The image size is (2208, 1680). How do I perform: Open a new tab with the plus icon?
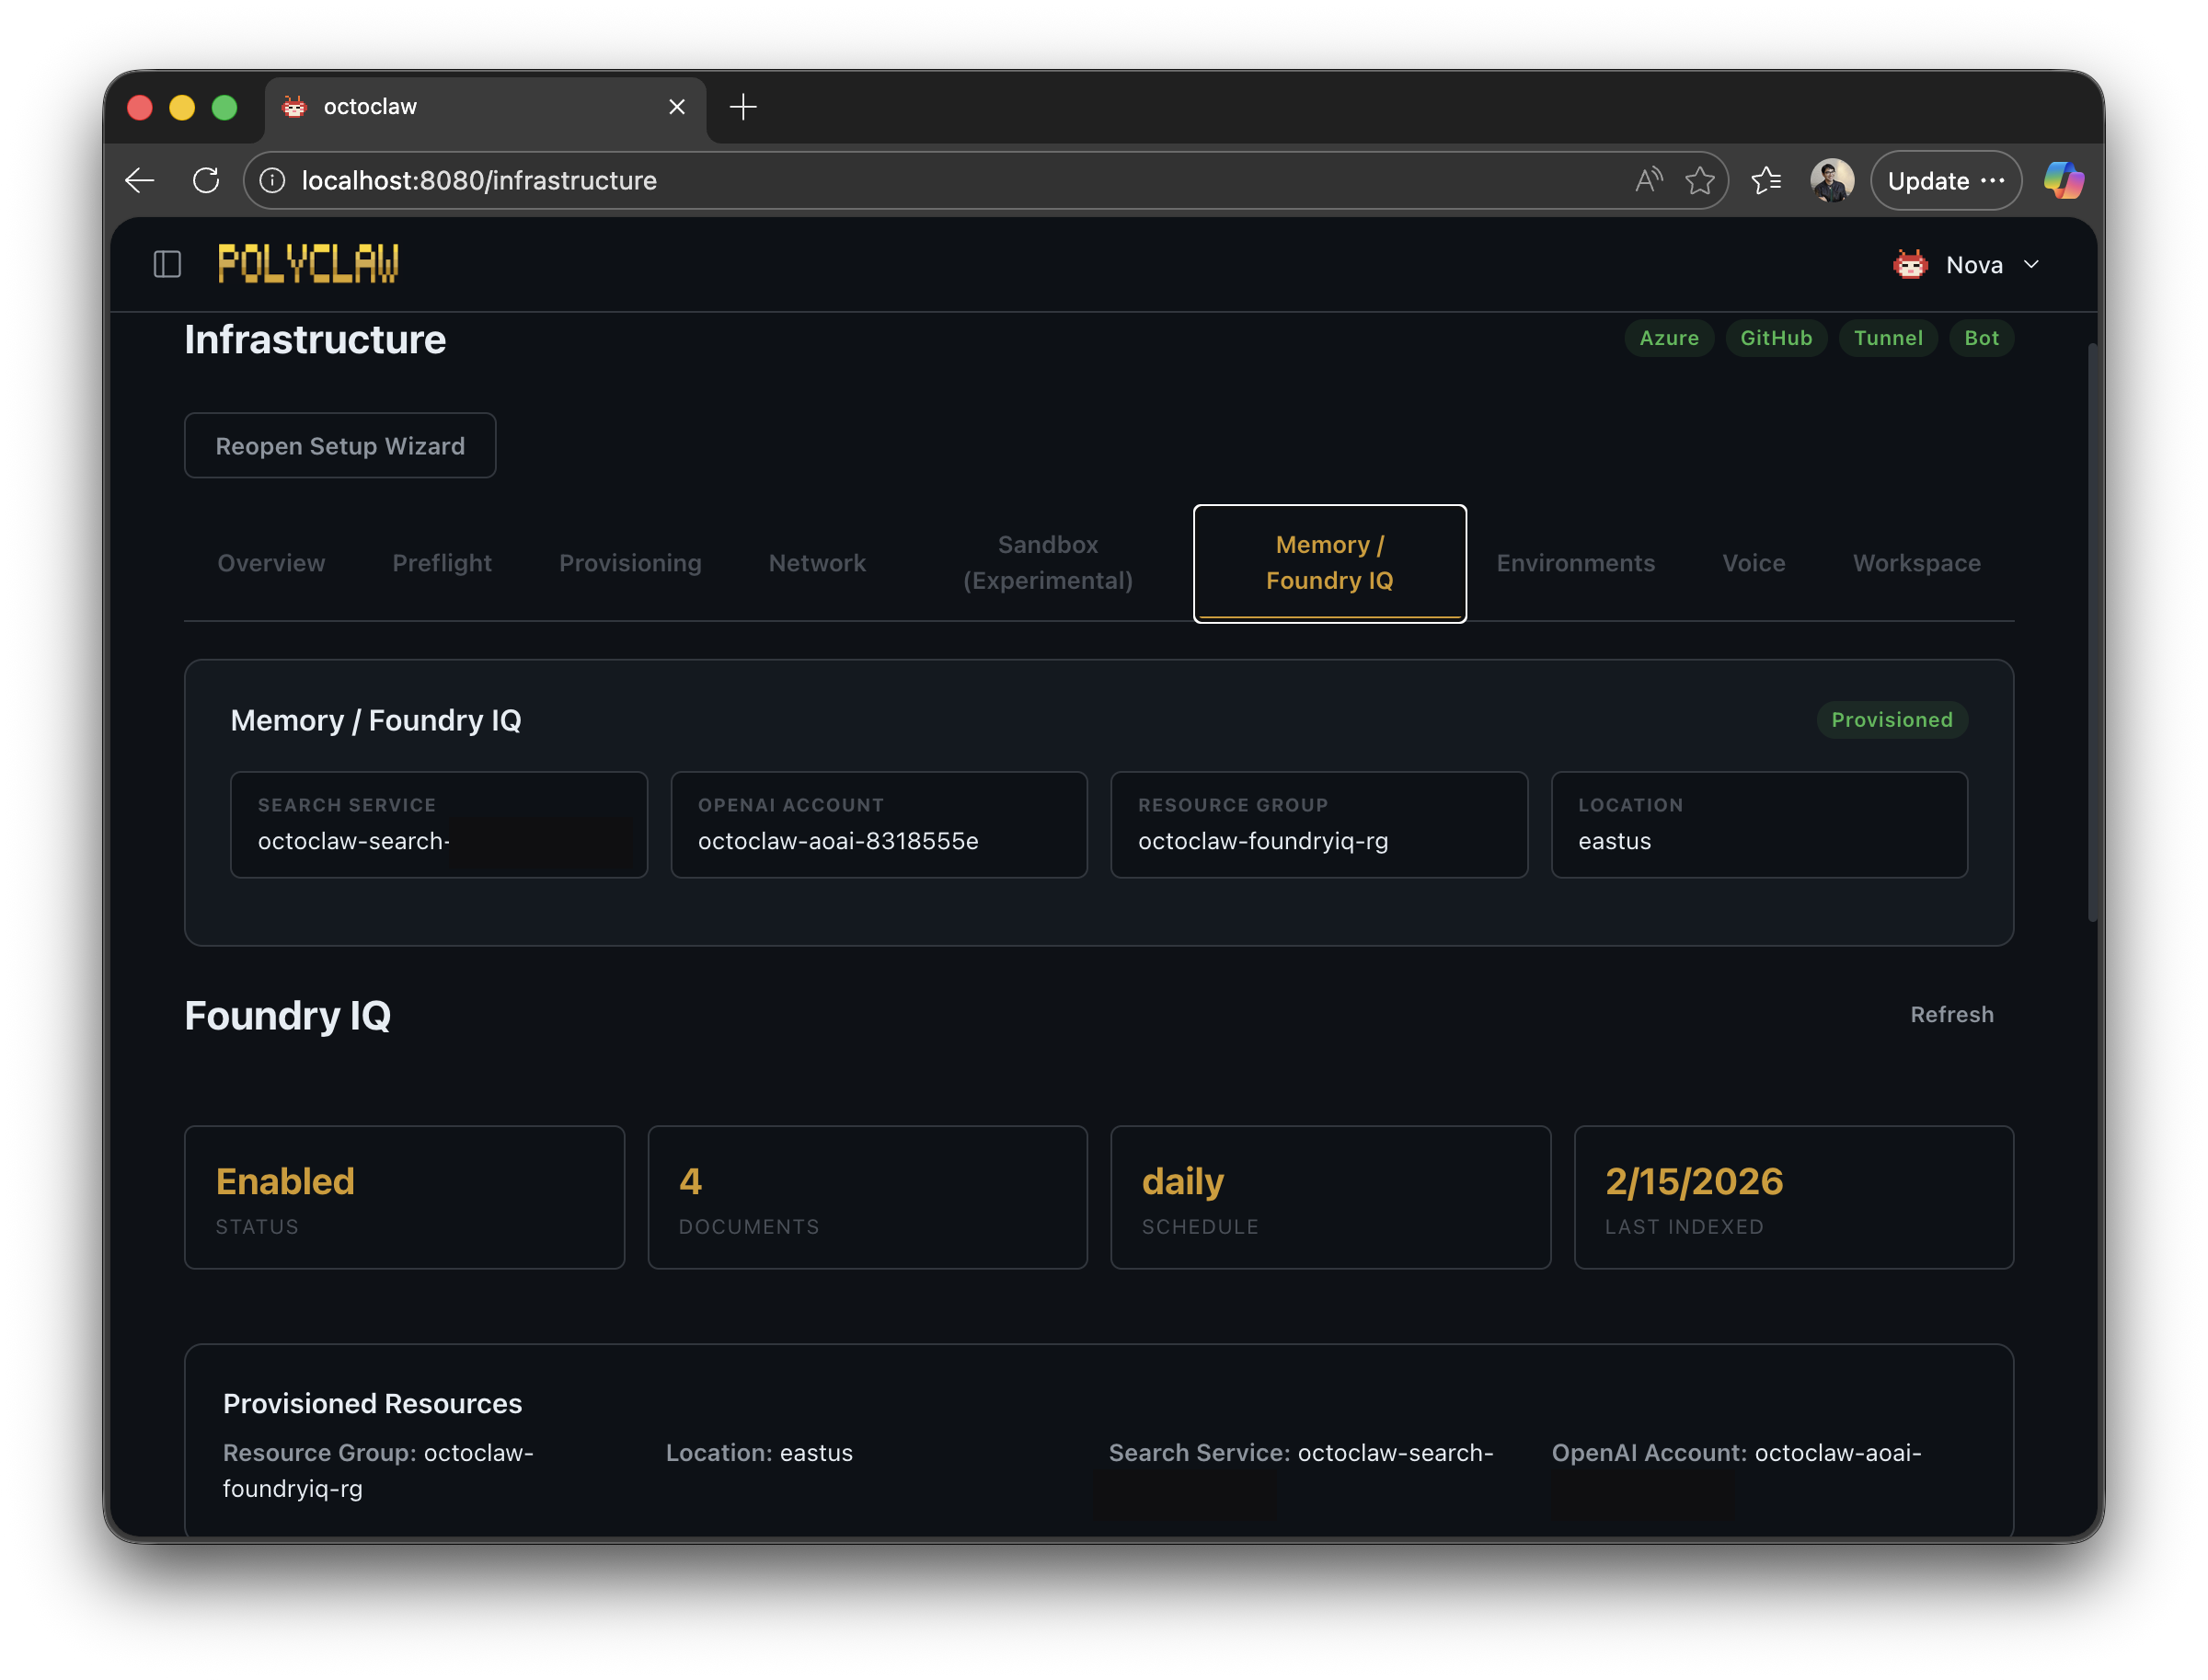[743, 107]
